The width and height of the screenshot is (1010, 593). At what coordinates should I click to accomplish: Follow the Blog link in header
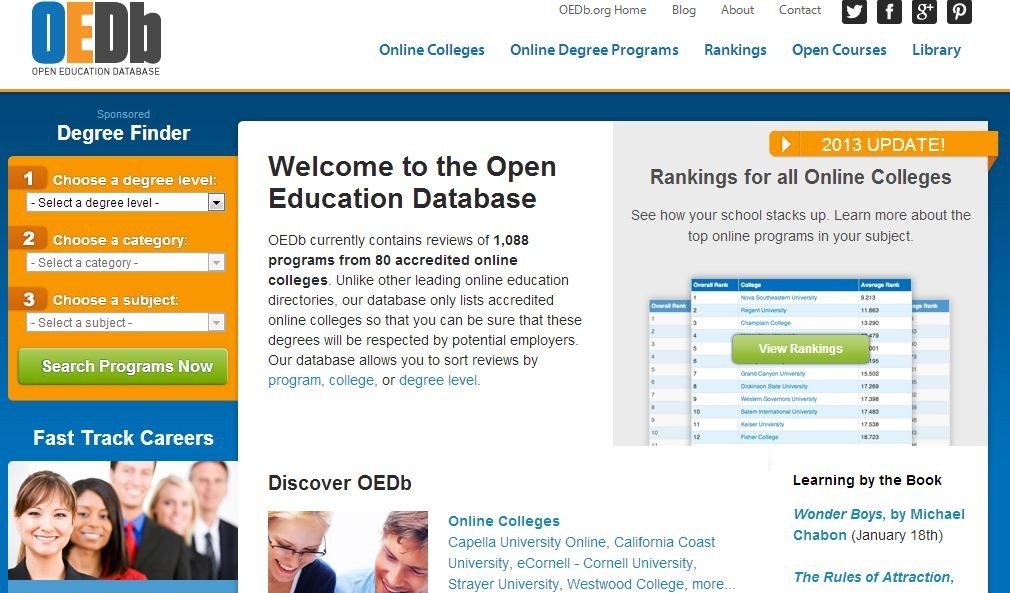click(684, 10)
